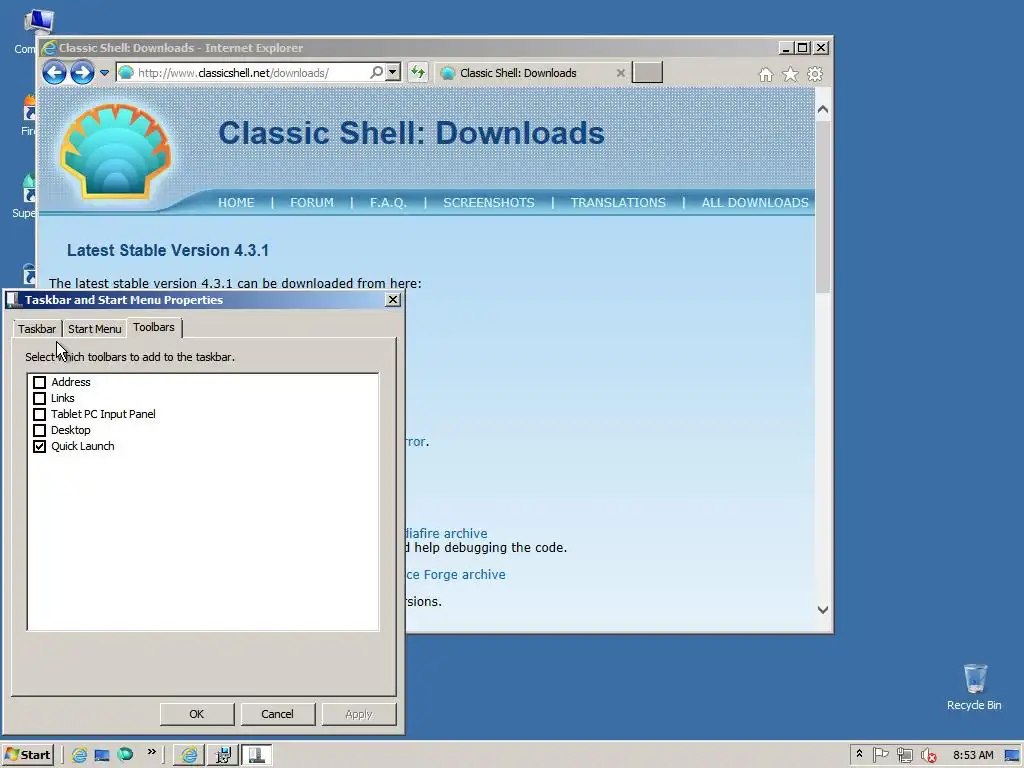This screenshot has width=1024, height=768.
Task: Maximize the Internet Explorer window
Action: click(803, 48)
